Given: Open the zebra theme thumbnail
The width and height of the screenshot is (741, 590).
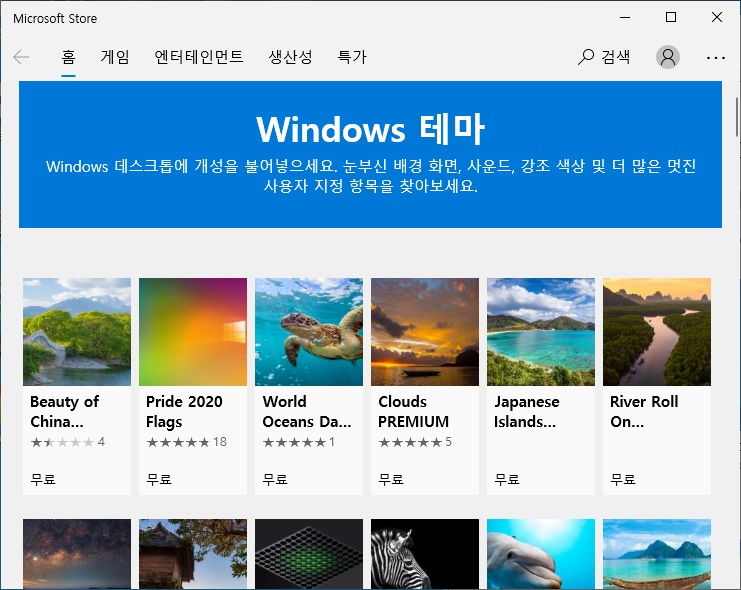Looking at the screenshot, I should pos(425,554).
